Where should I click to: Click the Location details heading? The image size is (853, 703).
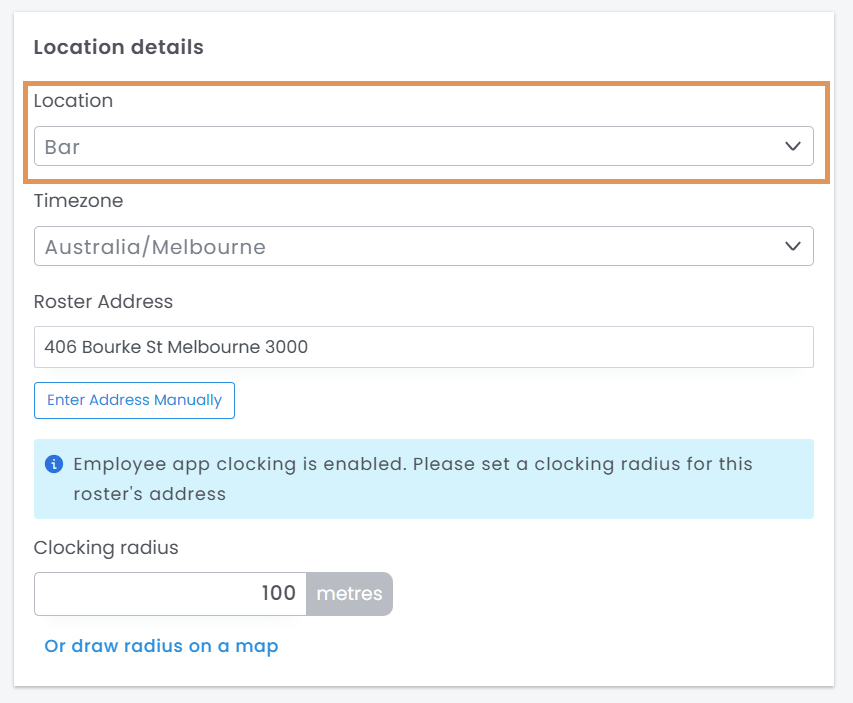118,47
